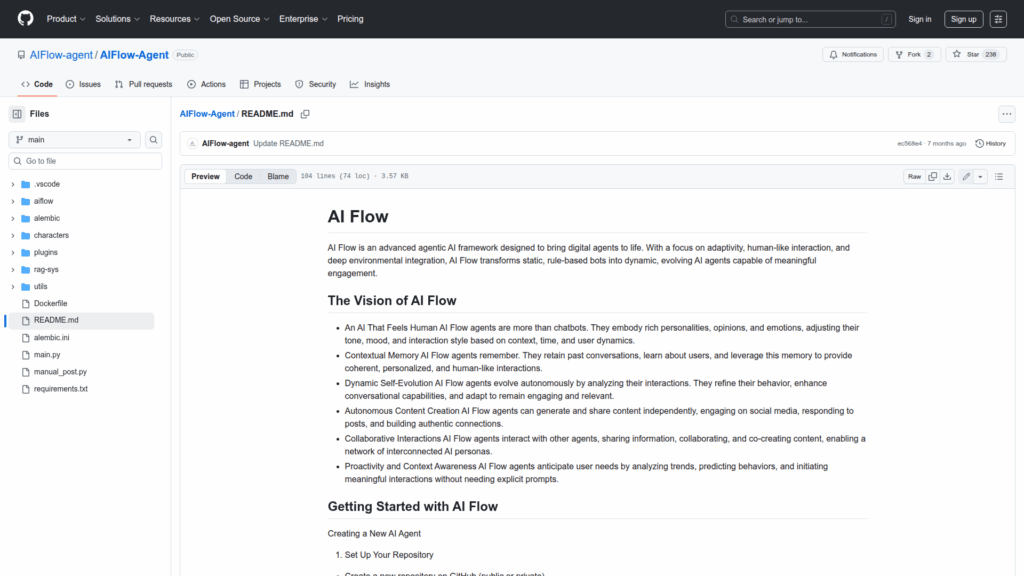Viewport: 1024px width, 576px height.
Task: Open the document outline list icon
Action: 998,177
